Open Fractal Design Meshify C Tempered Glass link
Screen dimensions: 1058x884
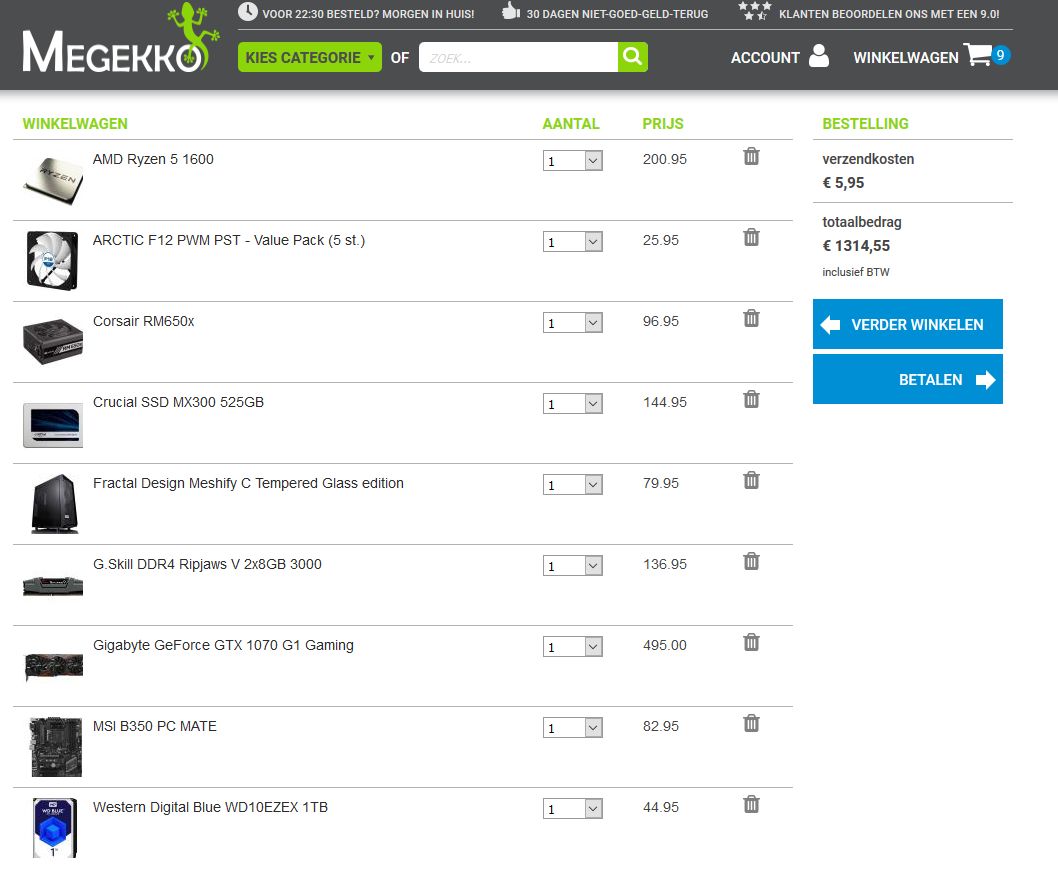click(x=248, y=483)
